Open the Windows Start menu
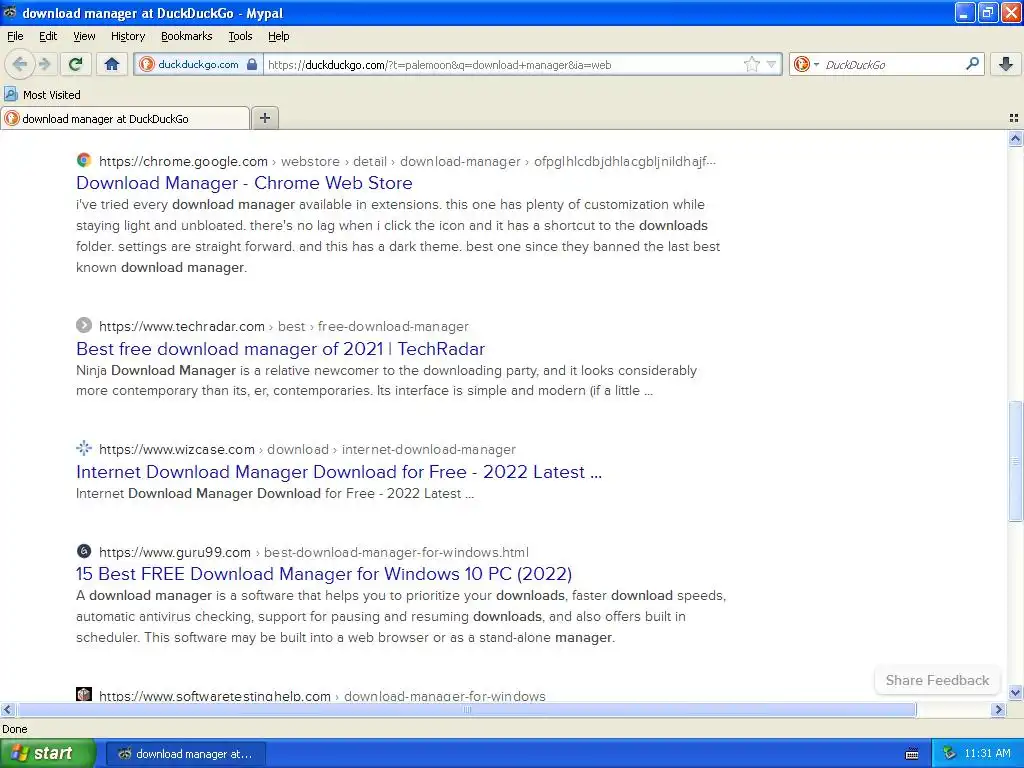1024x768 pixels. (x=47, y=753)
